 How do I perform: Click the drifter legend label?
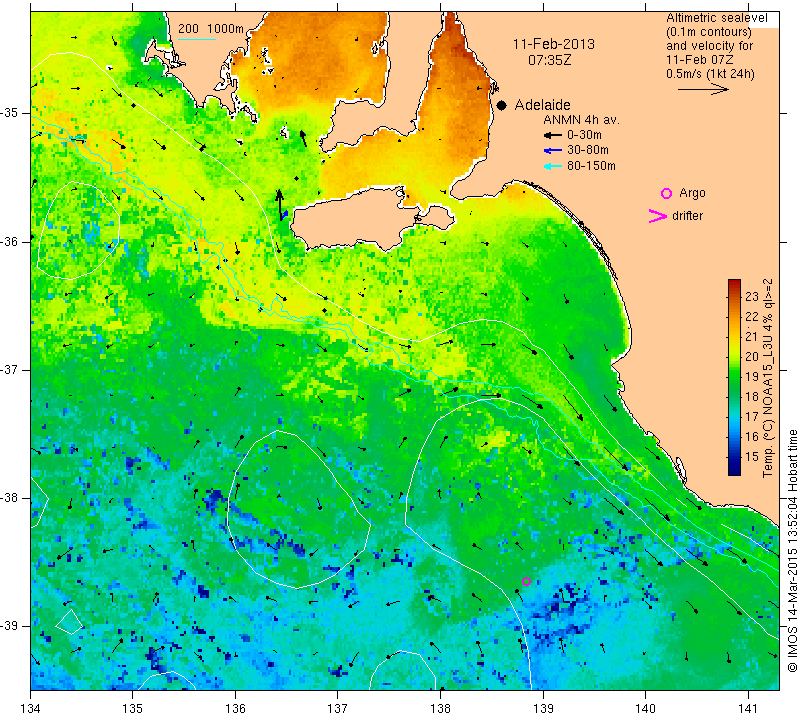[x=687, y=216]
